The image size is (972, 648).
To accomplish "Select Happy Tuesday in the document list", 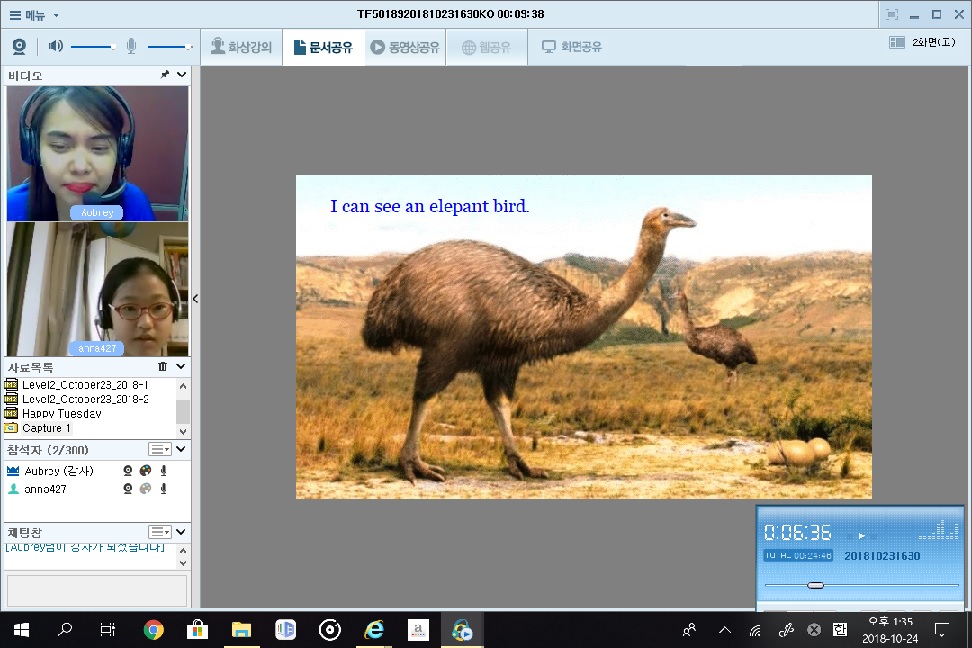I will (61, 413).
